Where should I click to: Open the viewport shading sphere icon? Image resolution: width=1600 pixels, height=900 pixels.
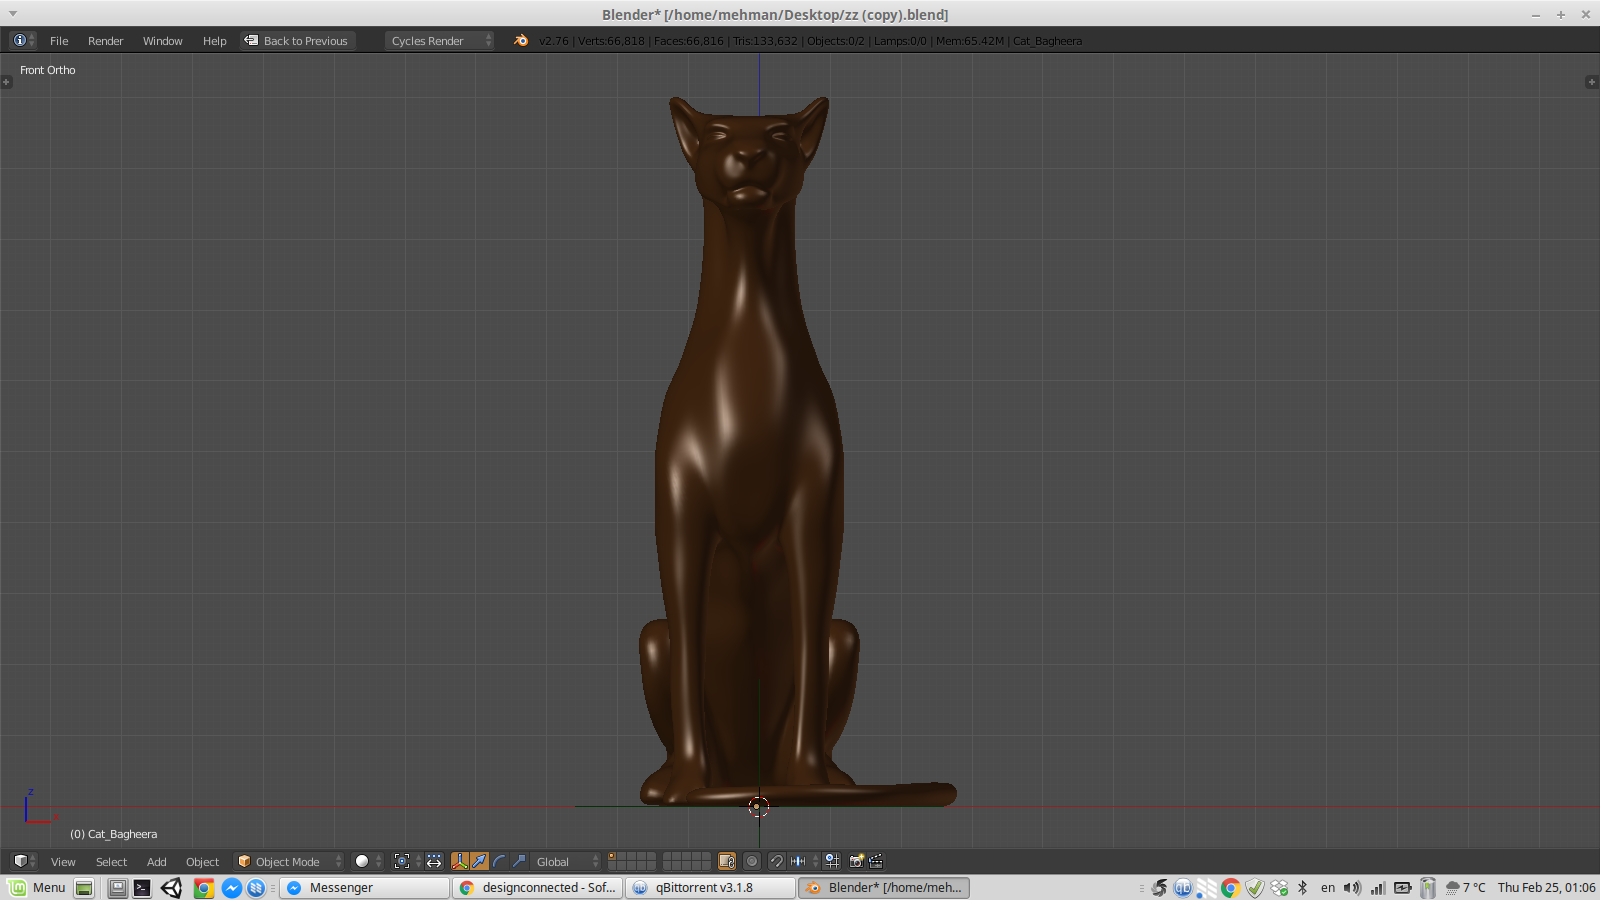coord(364,861)
